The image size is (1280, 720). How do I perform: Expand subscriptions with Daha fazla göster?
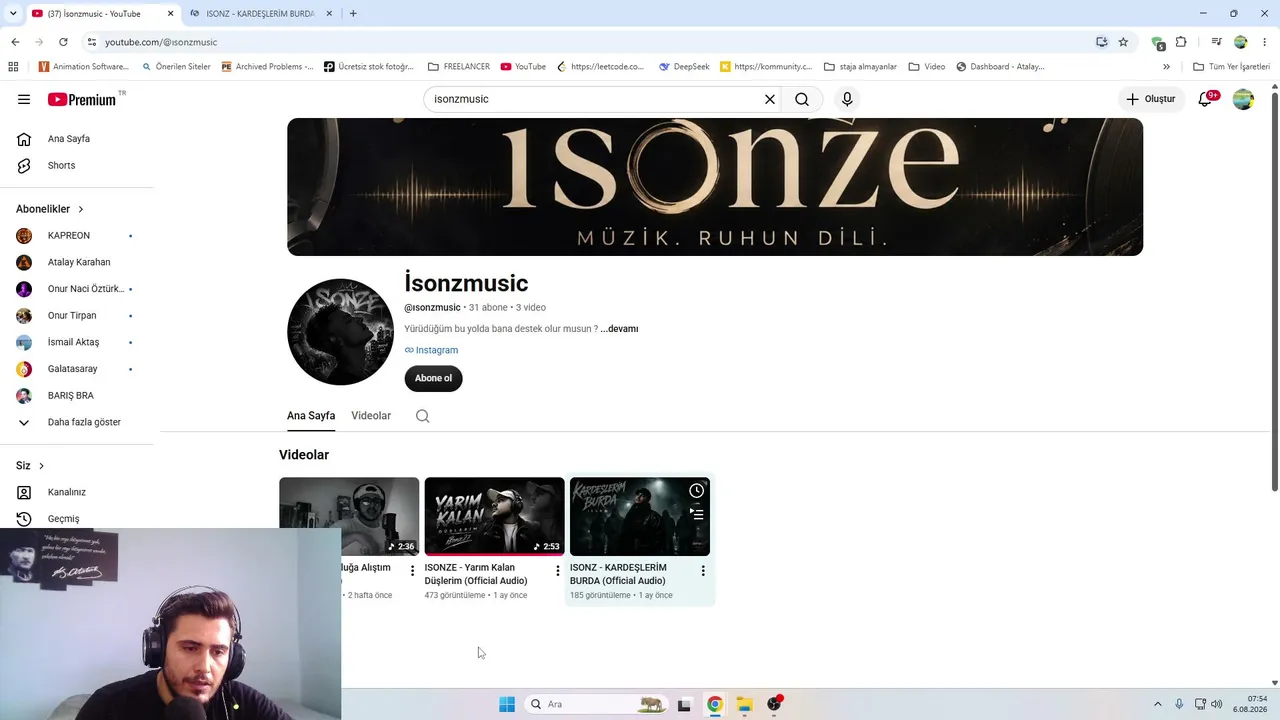[84, 422]
